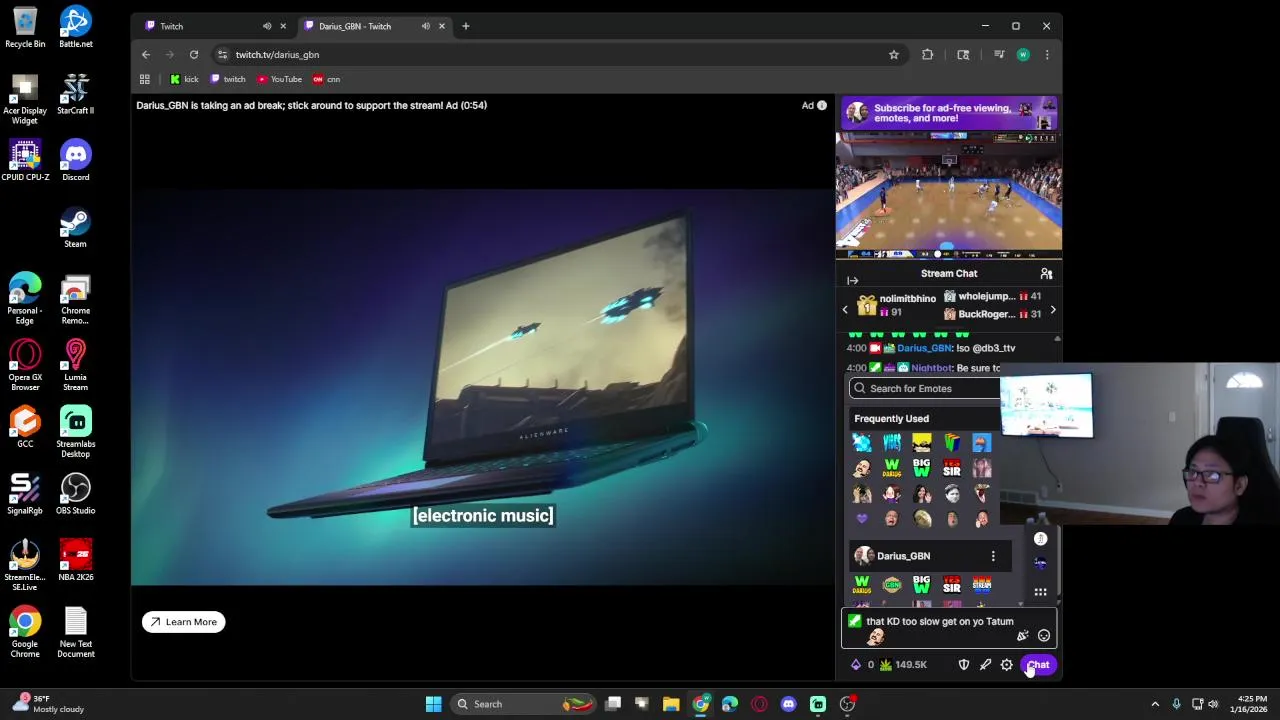Open Chrome profile avatar W
This screenshot has height=720, width=1280.
[1023, 55]
